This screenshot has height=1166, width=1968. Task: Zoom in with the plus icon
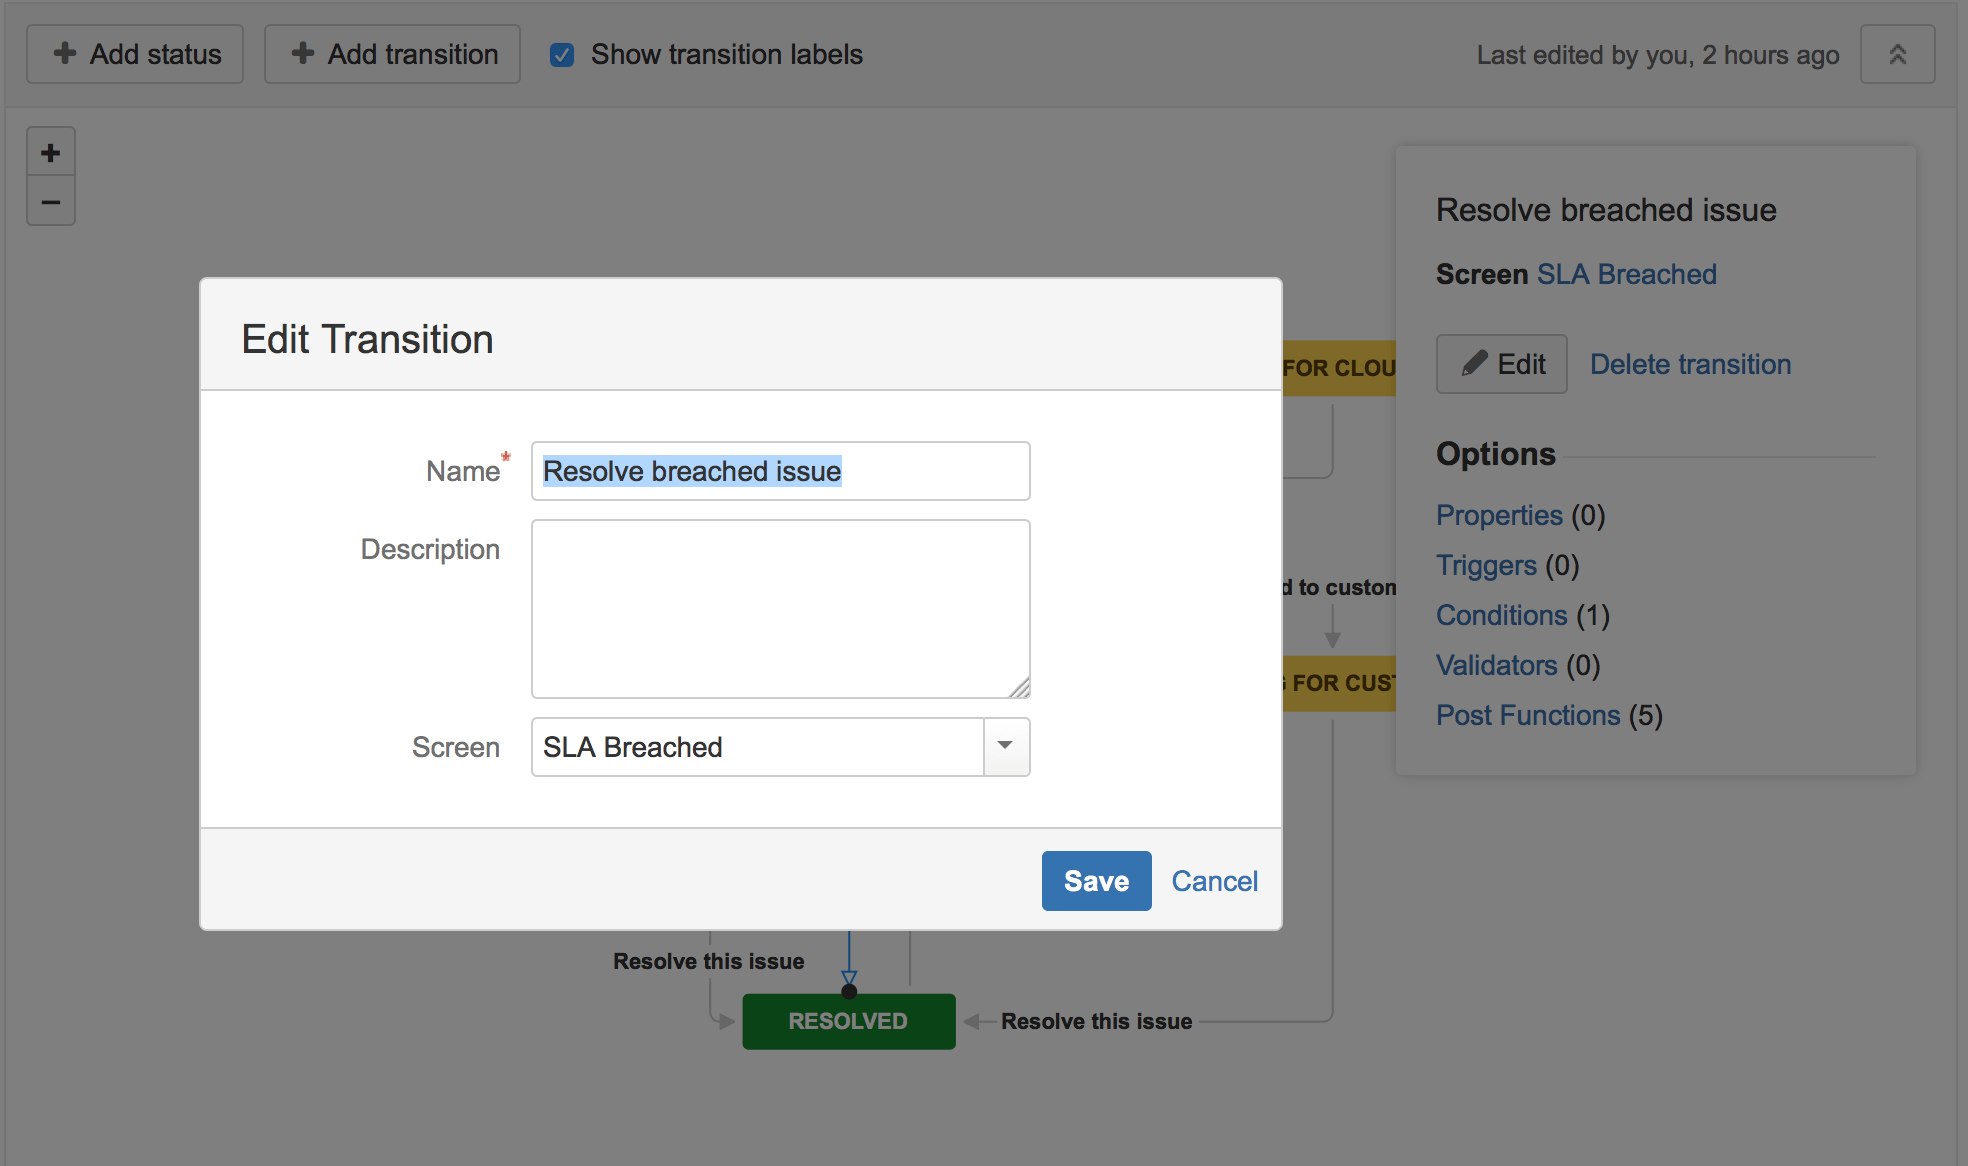pos(51,153)
